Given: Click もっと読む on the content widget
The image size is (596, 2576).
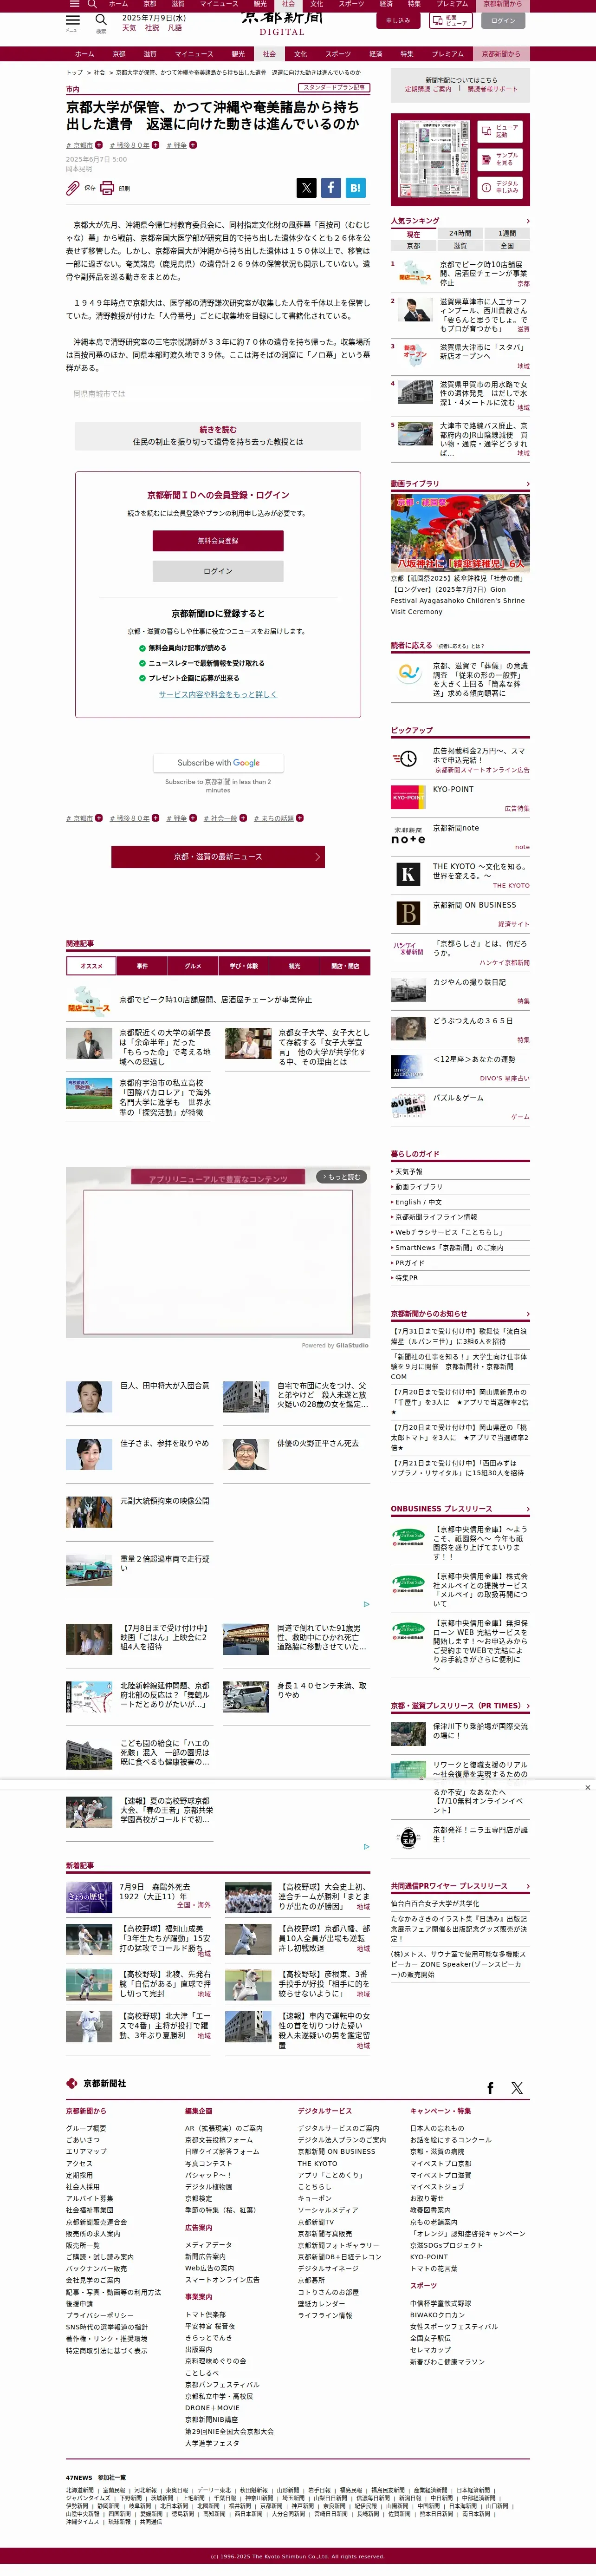Looking at the screenshot, I should click(x=342, y=1177).
